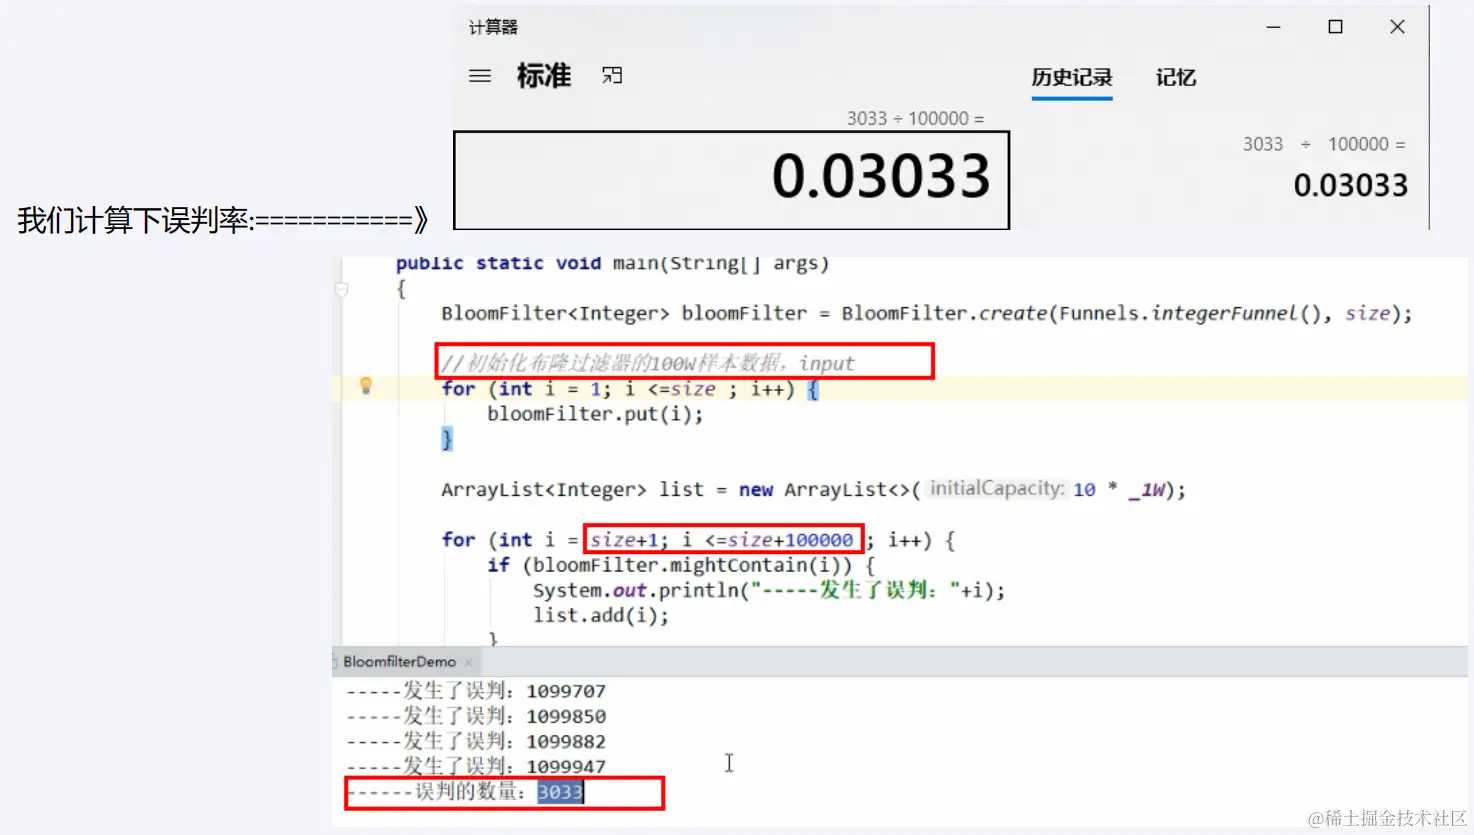The height and width of the screenshot is (835, 1474).
Task: Click the public static void main line
Action: pos(612,263)
